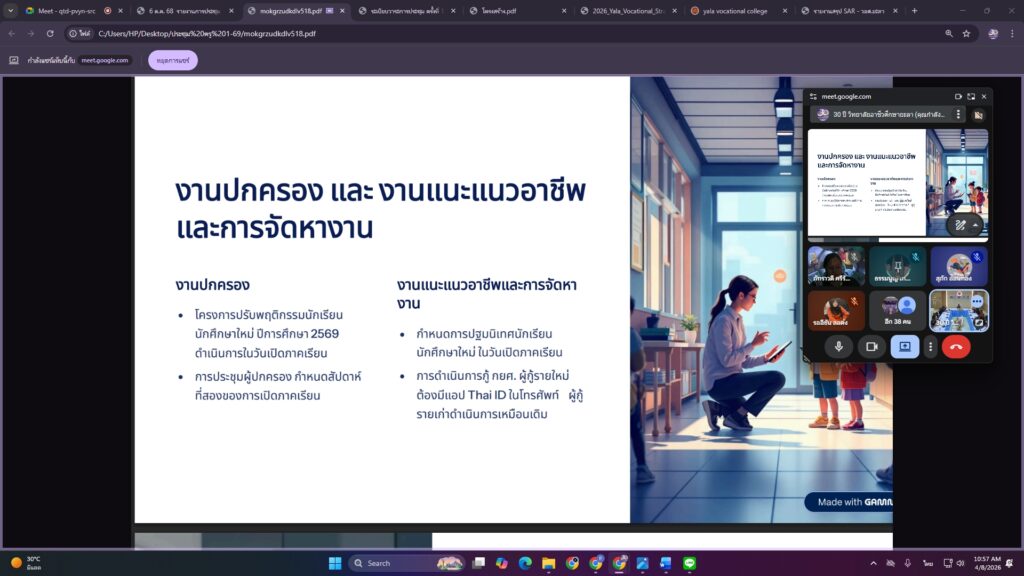This screenshot has width=1024, height=576.
Task: Toggle the Meet camera button
Action: tap(871, 347)
